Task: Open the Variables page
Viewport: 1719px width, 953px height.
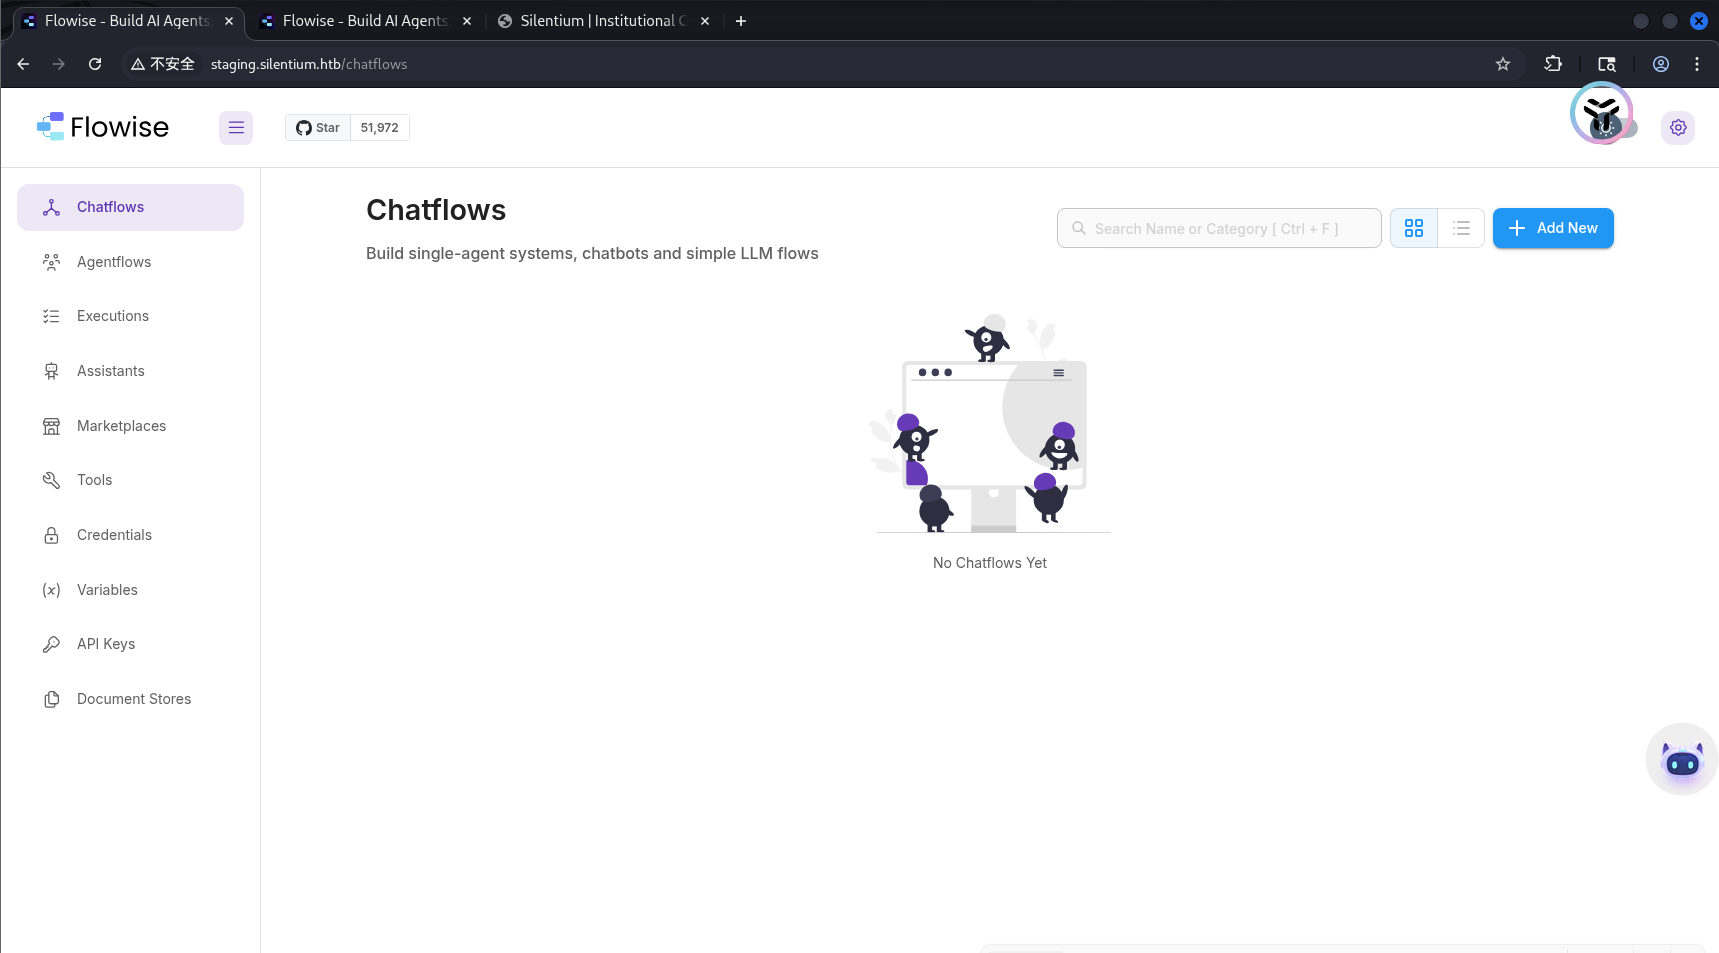Action: coord(107,590)
